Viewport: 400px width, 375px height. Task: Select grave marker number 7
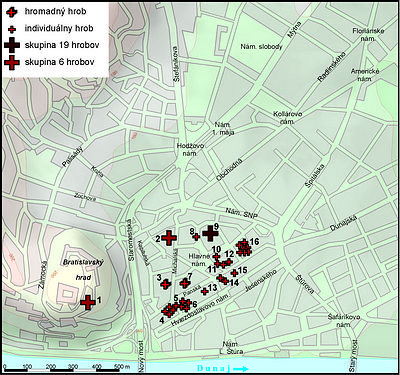184,283
